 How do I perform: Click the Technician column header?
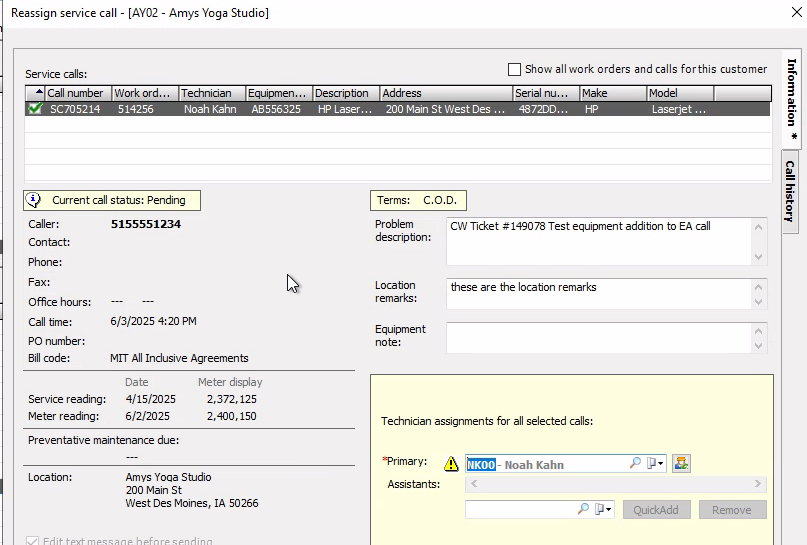tap(212, 93)
